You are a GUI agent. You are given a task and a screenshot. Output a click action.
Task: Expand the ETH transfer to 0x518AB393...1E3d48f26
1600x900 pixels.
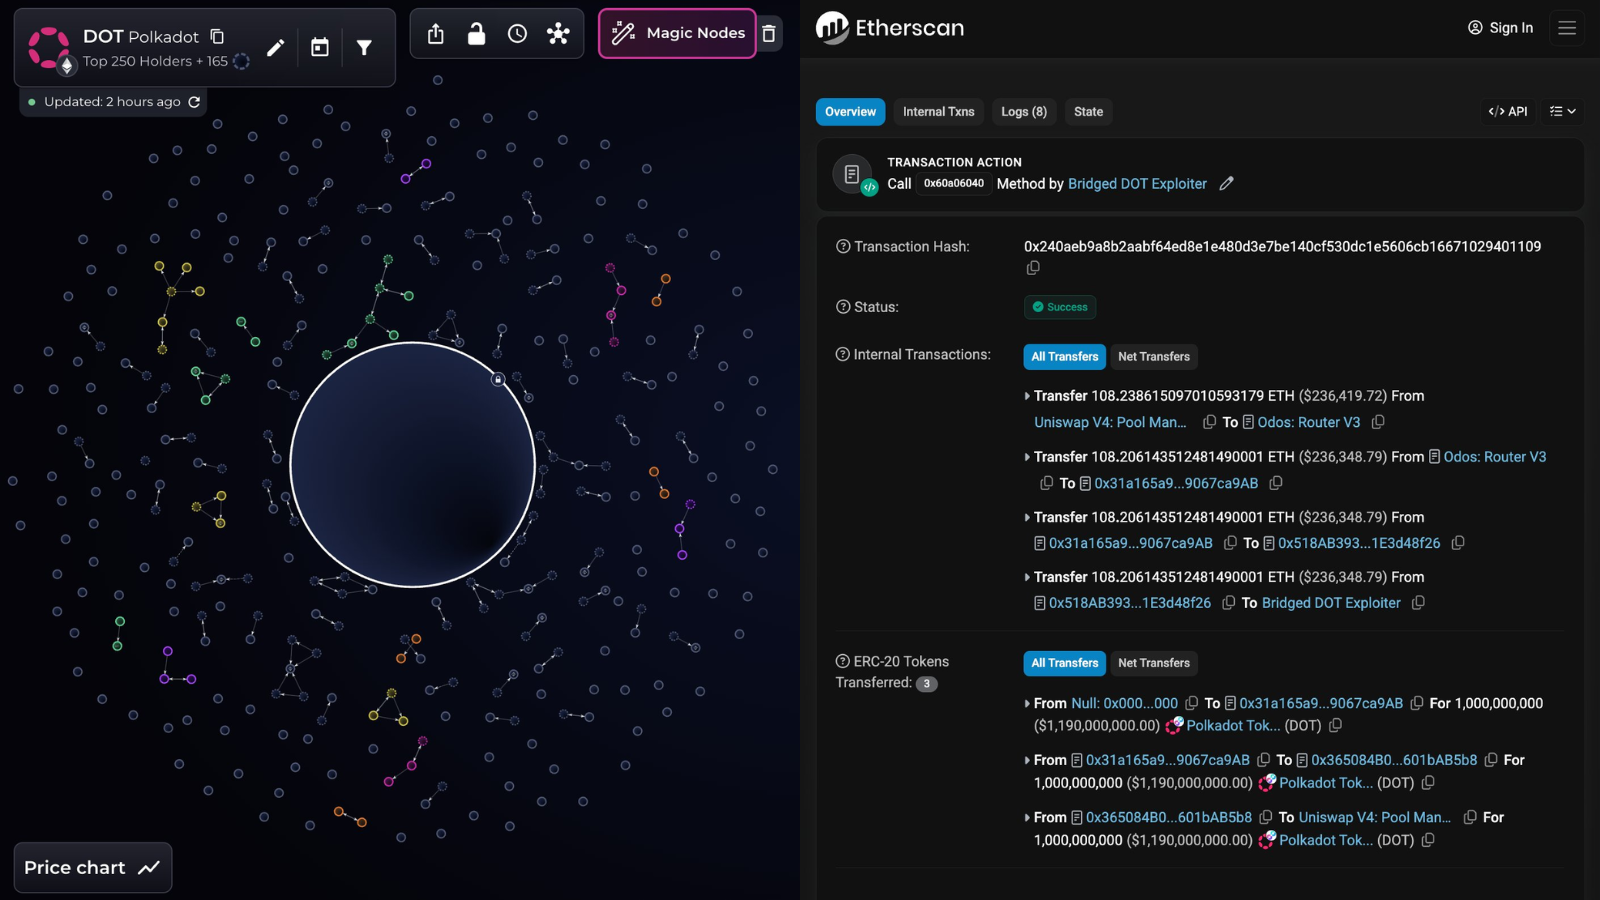[x=1027, y=518]
